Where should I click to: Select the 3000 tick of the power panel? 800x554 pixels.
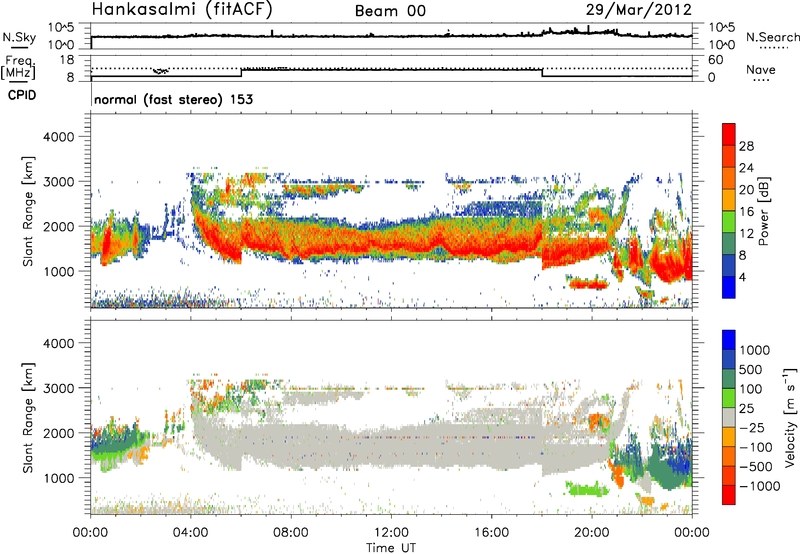point(58,182)
